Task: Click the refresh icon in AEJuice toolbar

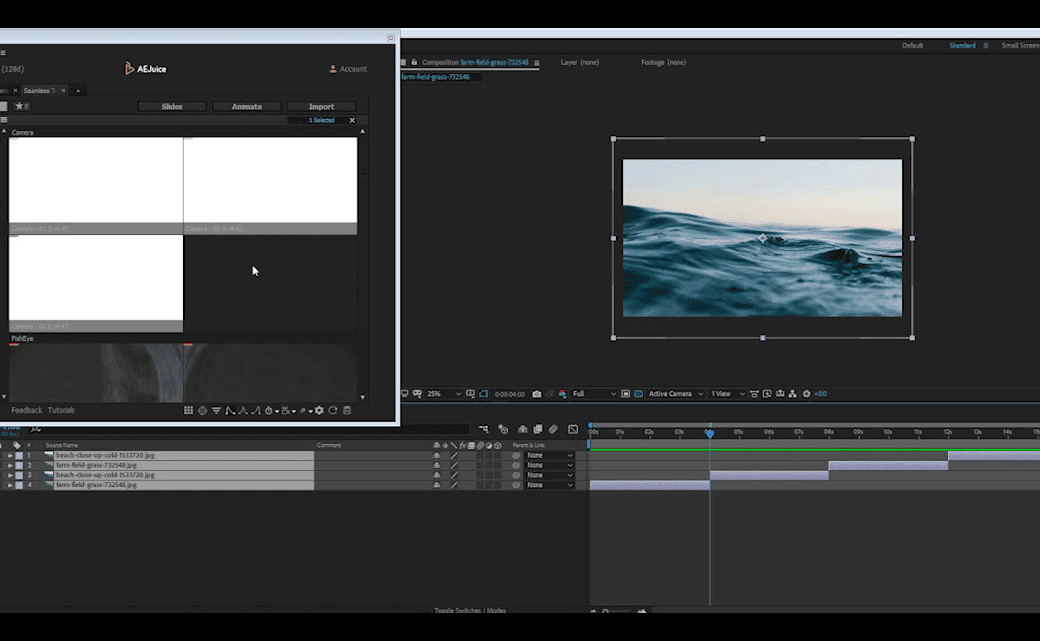Action: pyautogui.click(x=333, y=410)
